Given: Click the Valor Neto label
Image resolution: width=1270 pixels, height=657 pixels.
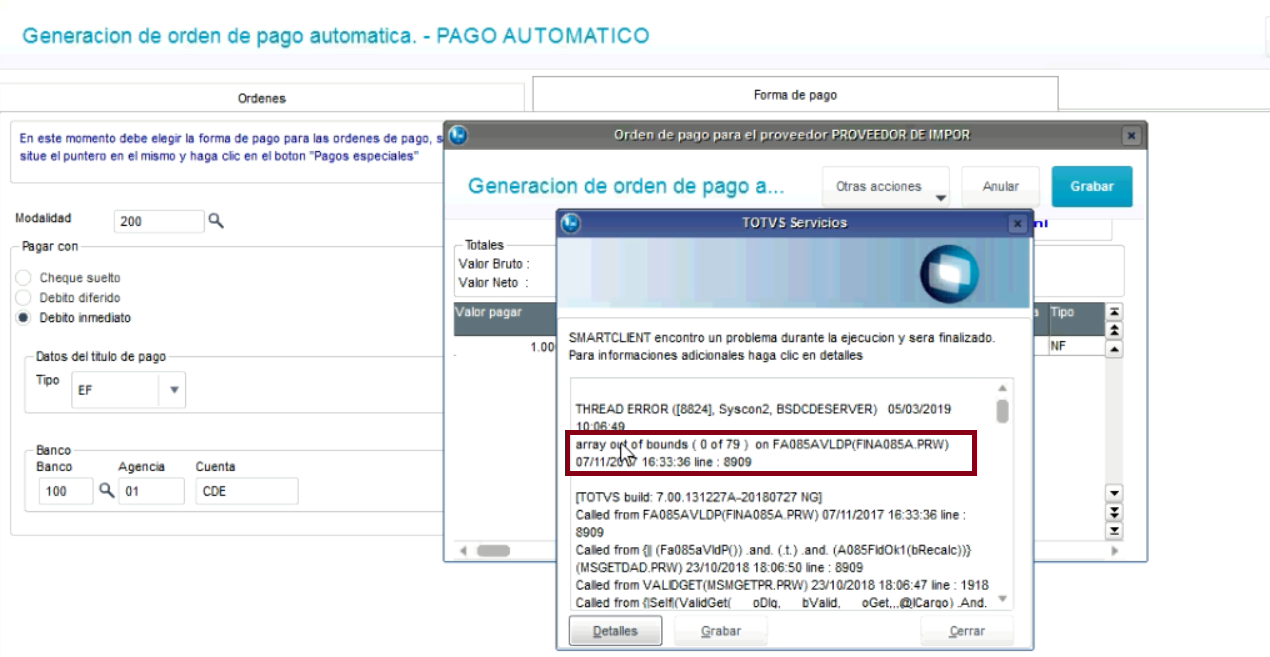Looking at the screenshot, I should click(x=491, y=283).
